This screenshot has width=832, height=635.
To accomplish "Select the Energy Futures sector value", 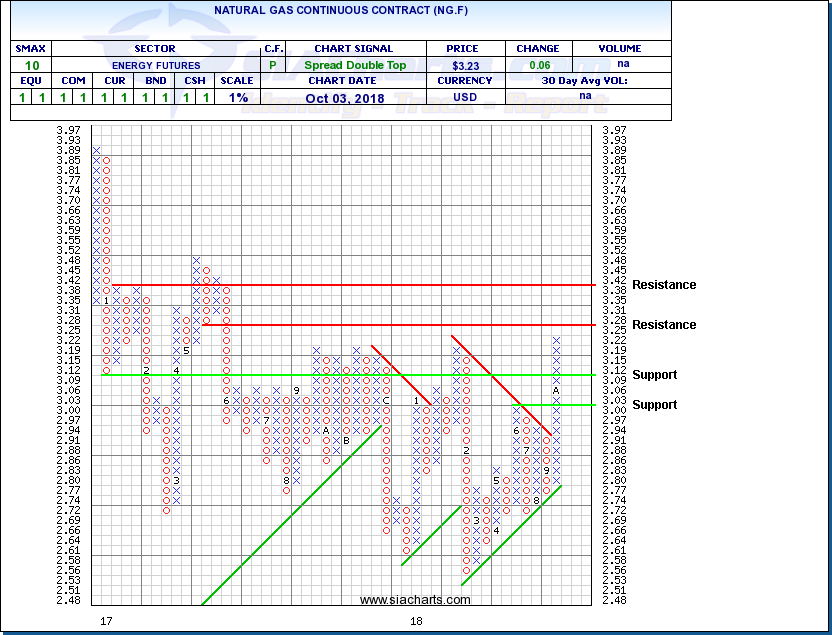I will [x=154, y=65].
